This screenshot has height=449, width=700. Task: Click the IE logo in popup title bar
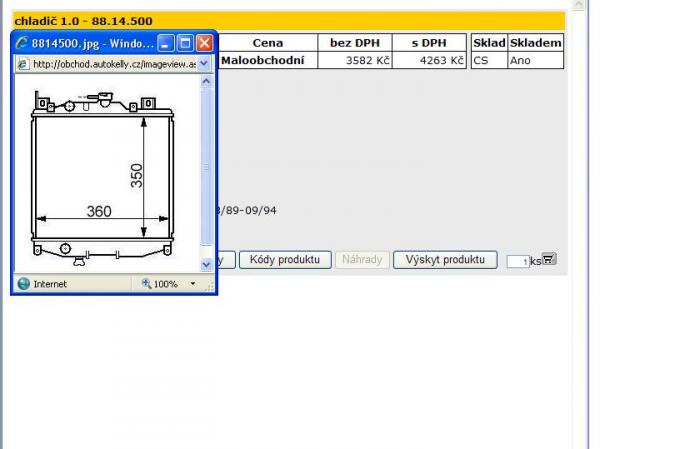click(21, 43)
